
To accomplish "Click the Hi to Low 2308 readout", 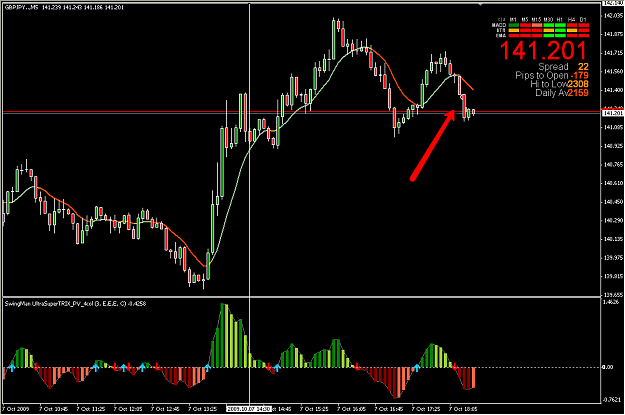I will click(559, 84).
